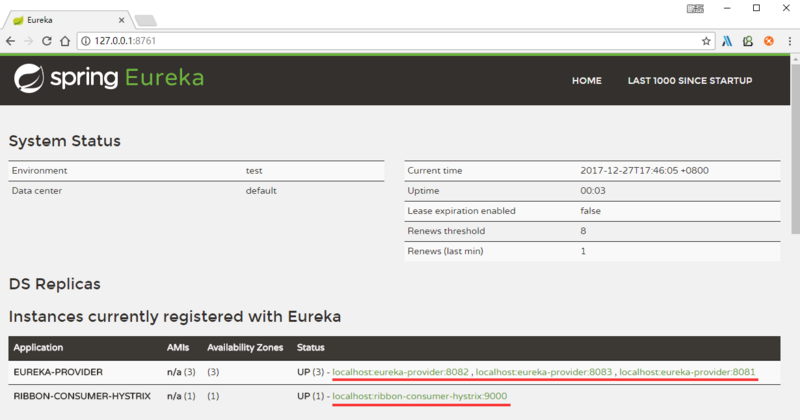Viewport: 800px width, 420px height.
Task: Minimize the browser window
Action: pyautogui.click(x=727, y=8)
